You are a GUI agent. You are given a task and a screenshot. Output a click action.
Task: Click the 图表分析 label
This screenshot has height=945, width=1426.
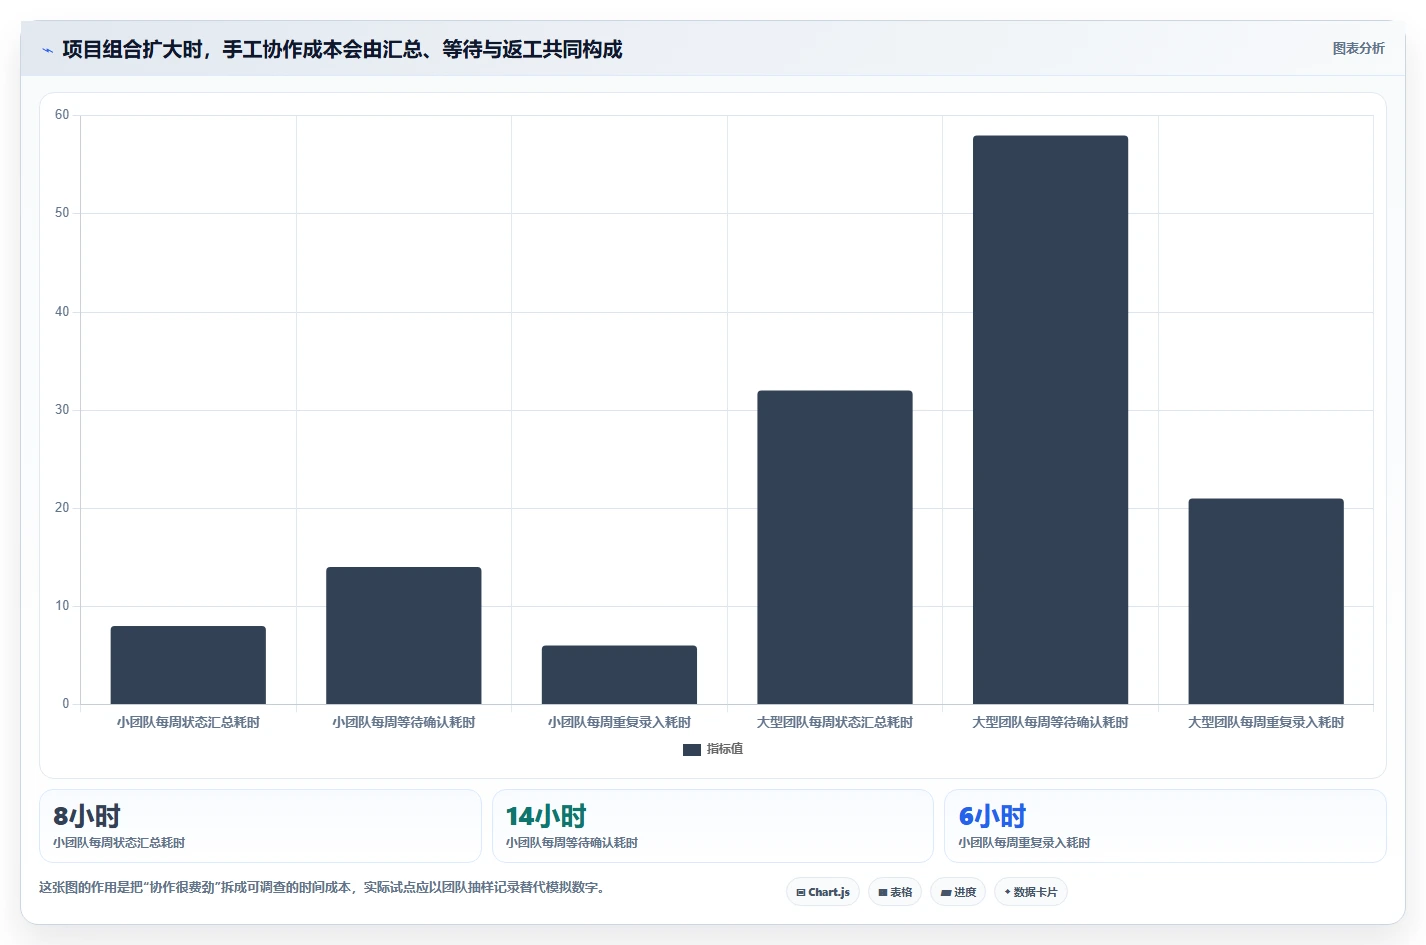[1358, 48]
